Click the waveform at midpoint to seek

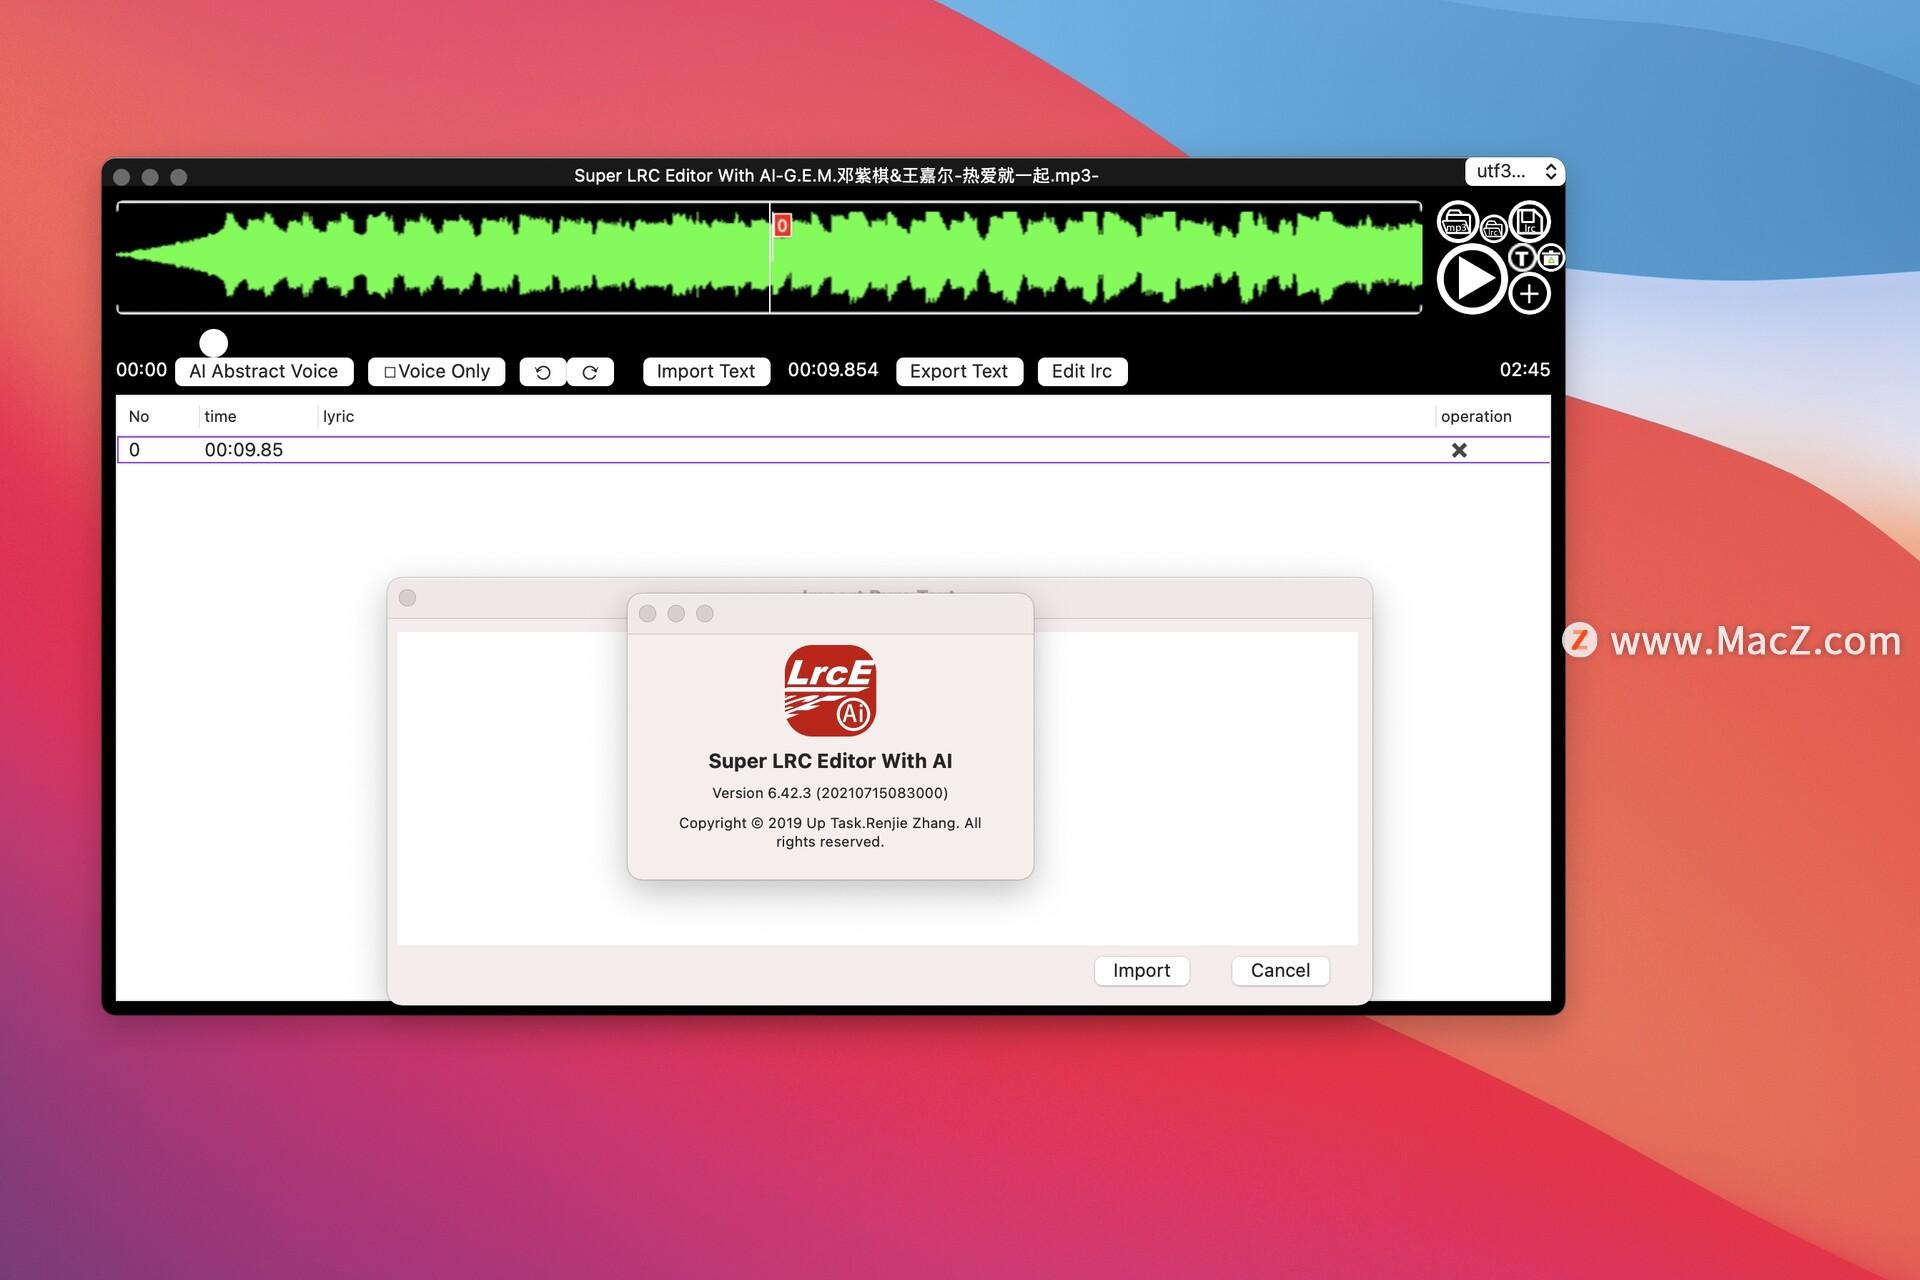(x=771, y=257)
